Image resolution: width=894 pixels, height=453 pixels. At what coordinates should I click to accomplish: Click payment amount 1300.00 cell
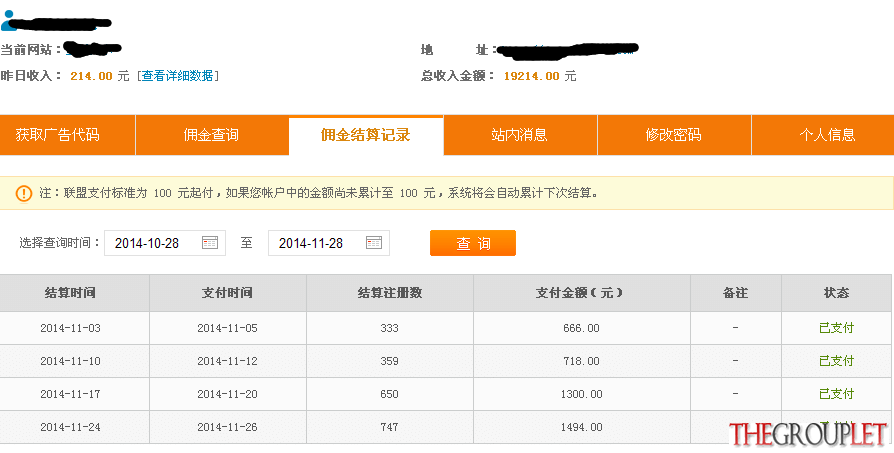582,394
